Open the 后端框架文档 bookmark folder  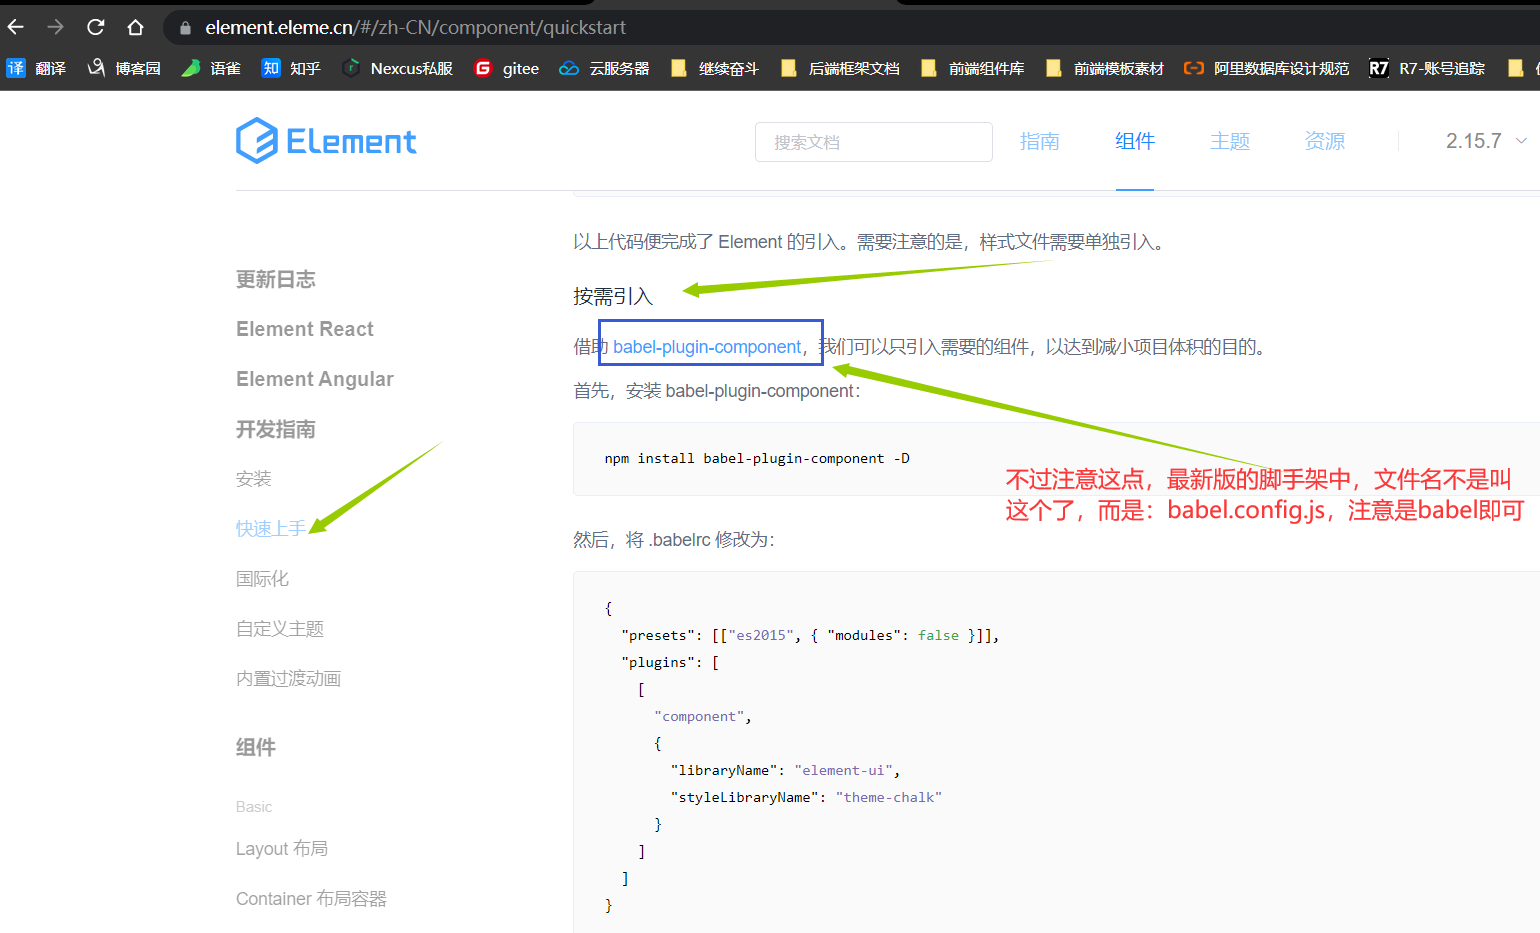(839, 68)
